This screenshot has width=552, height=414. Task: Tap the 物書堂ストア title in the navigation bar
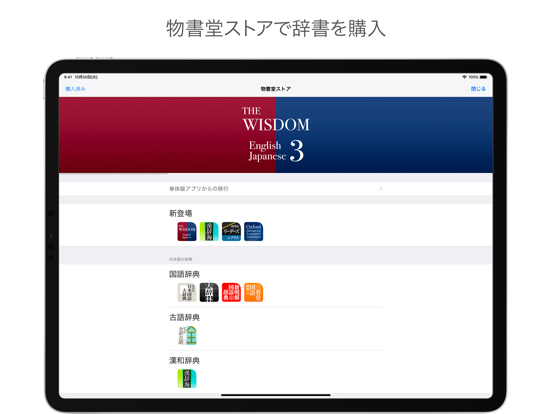276,89
